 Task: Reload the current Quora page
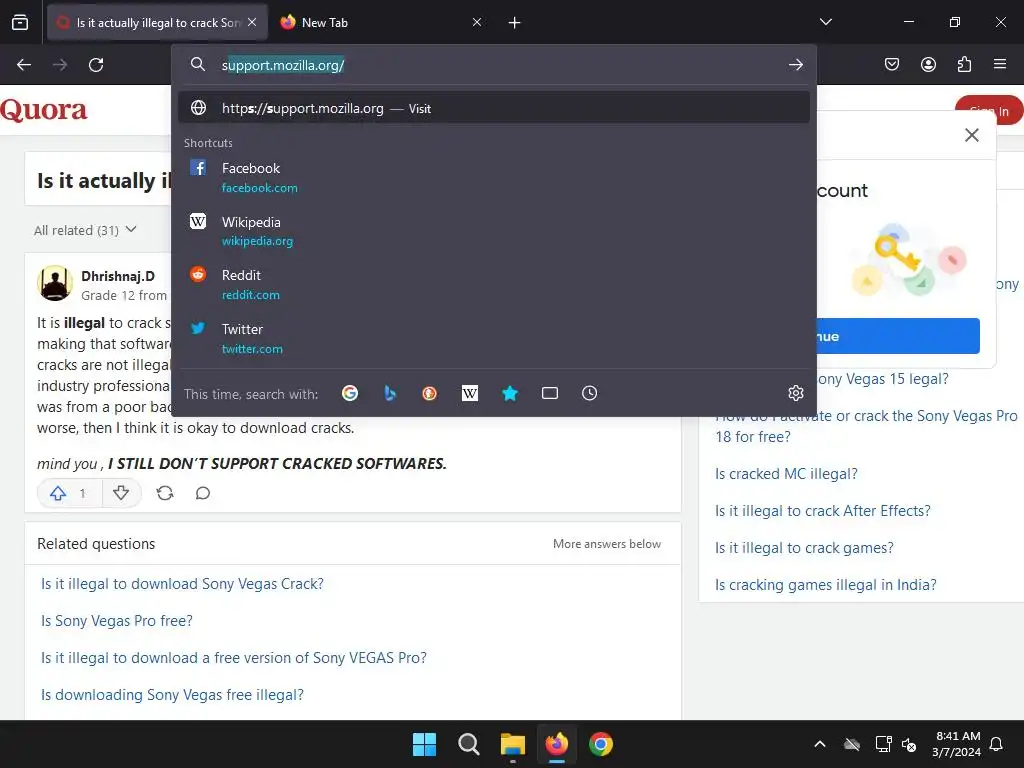pyautogui.click(x=96, y=65)
